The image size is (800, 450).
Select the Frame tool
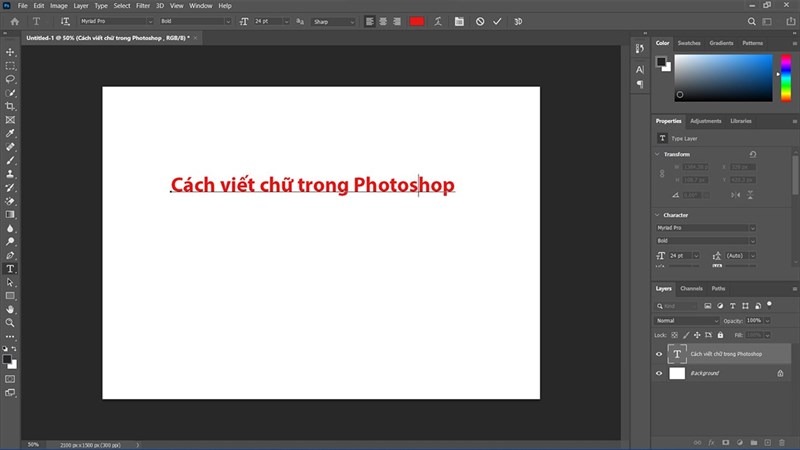10,120
